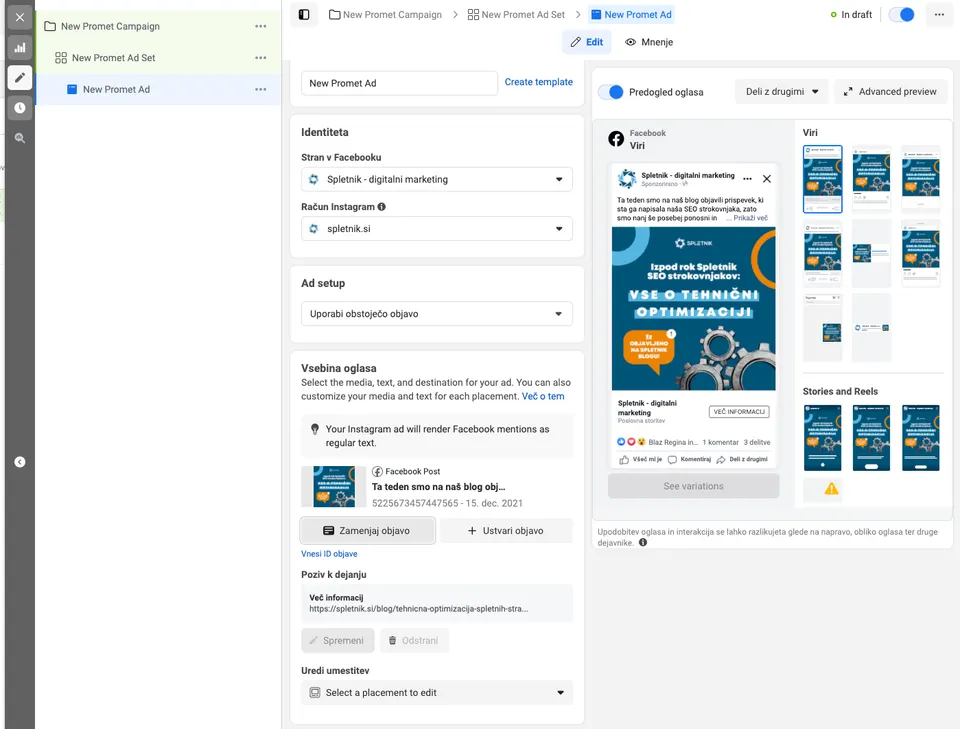Open the top-right more options ellipsis
The height and width of the screenshot is (729, 960).
click(939, 15)
